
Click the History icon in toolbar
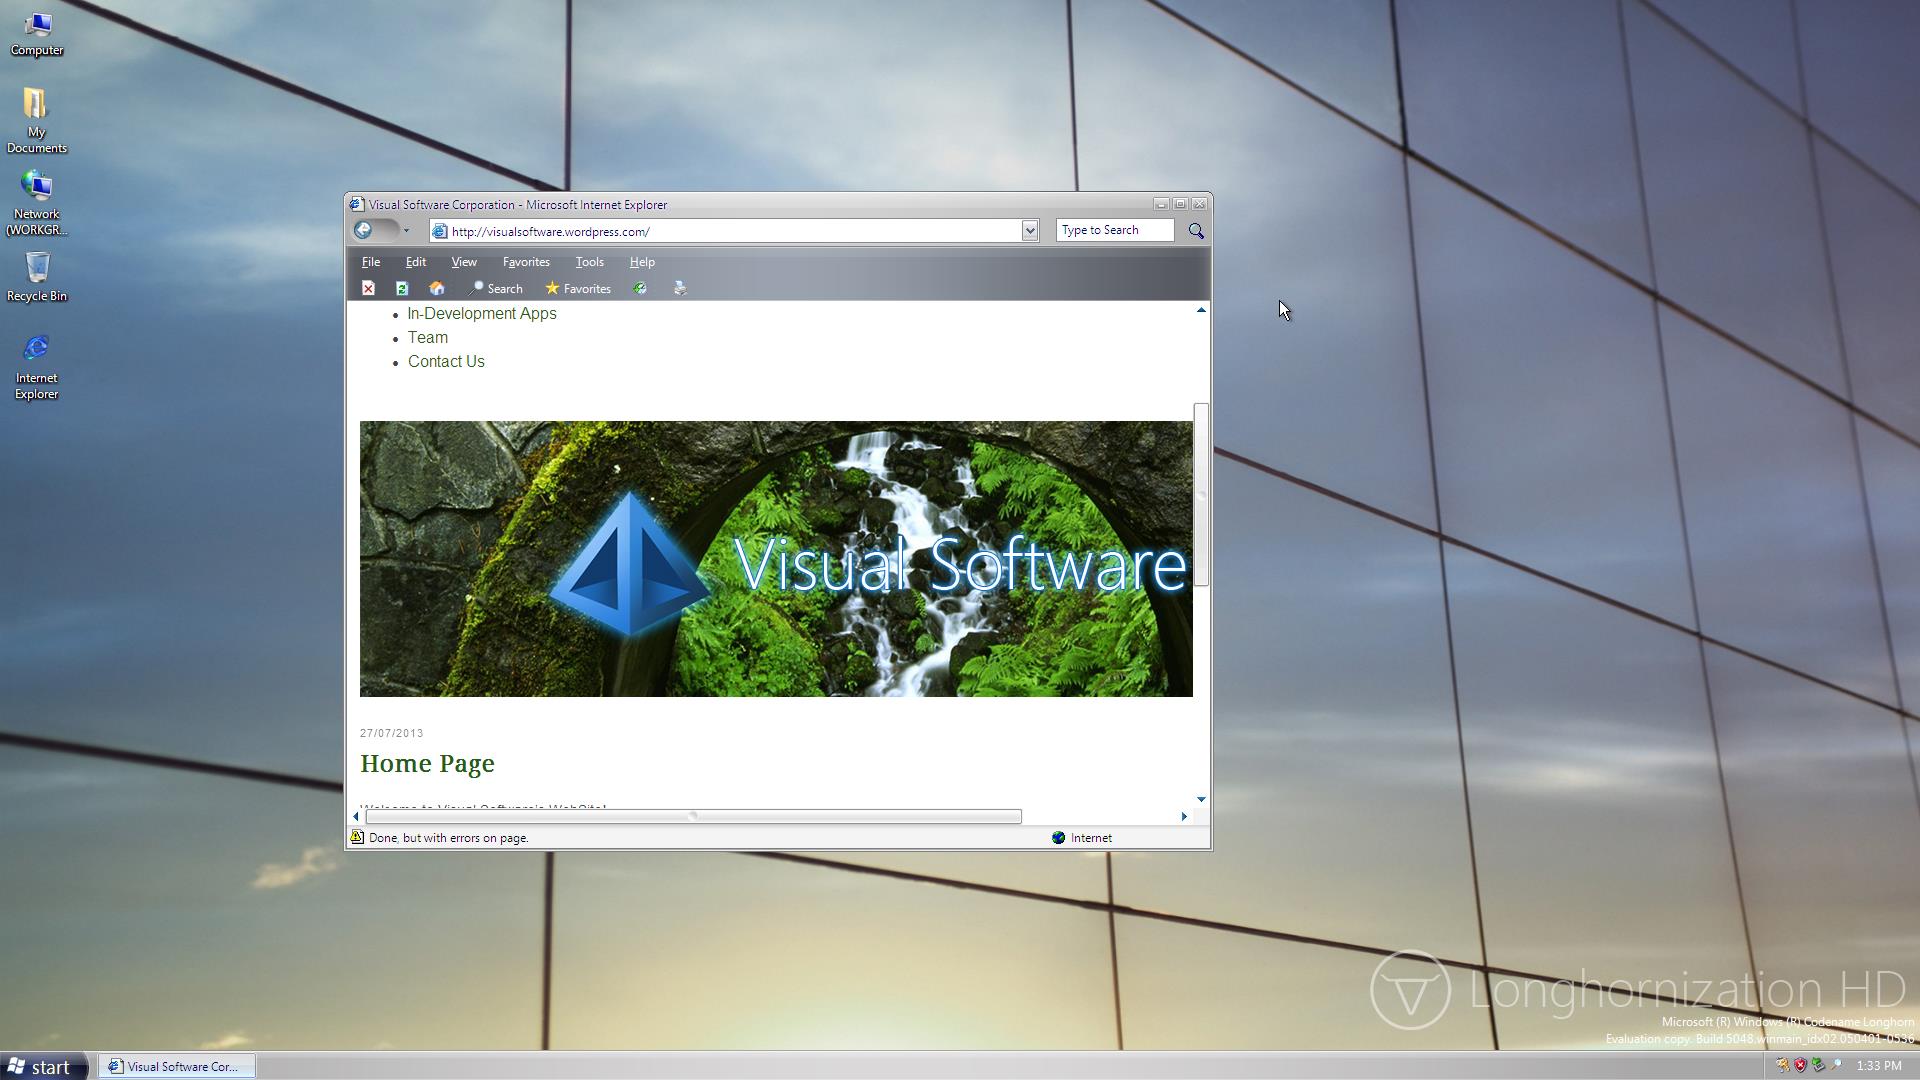point(640,288)
